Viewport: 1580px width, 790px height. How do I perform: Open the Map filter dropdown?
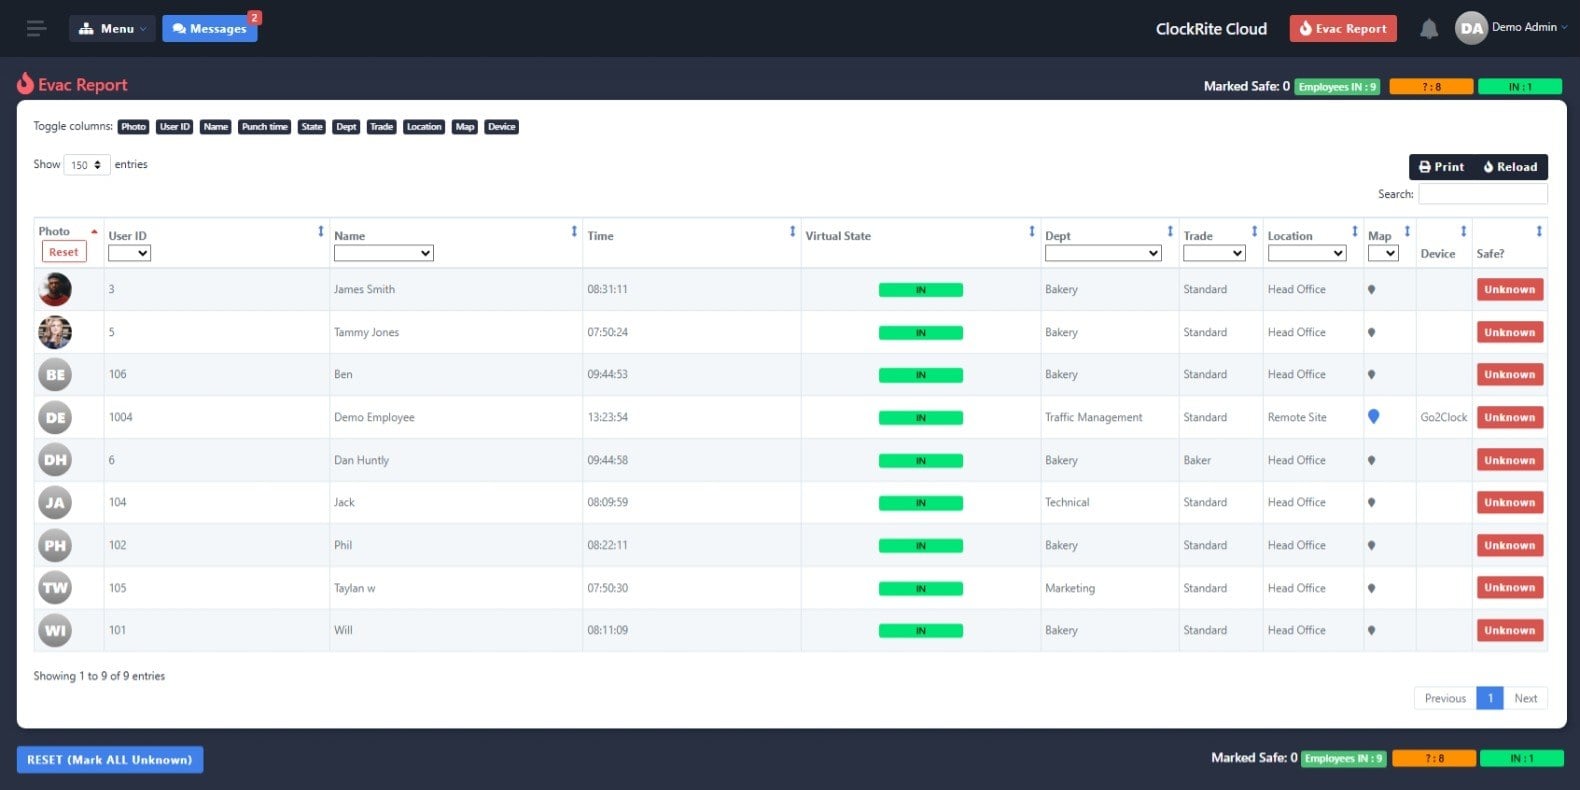(1383, 254)
